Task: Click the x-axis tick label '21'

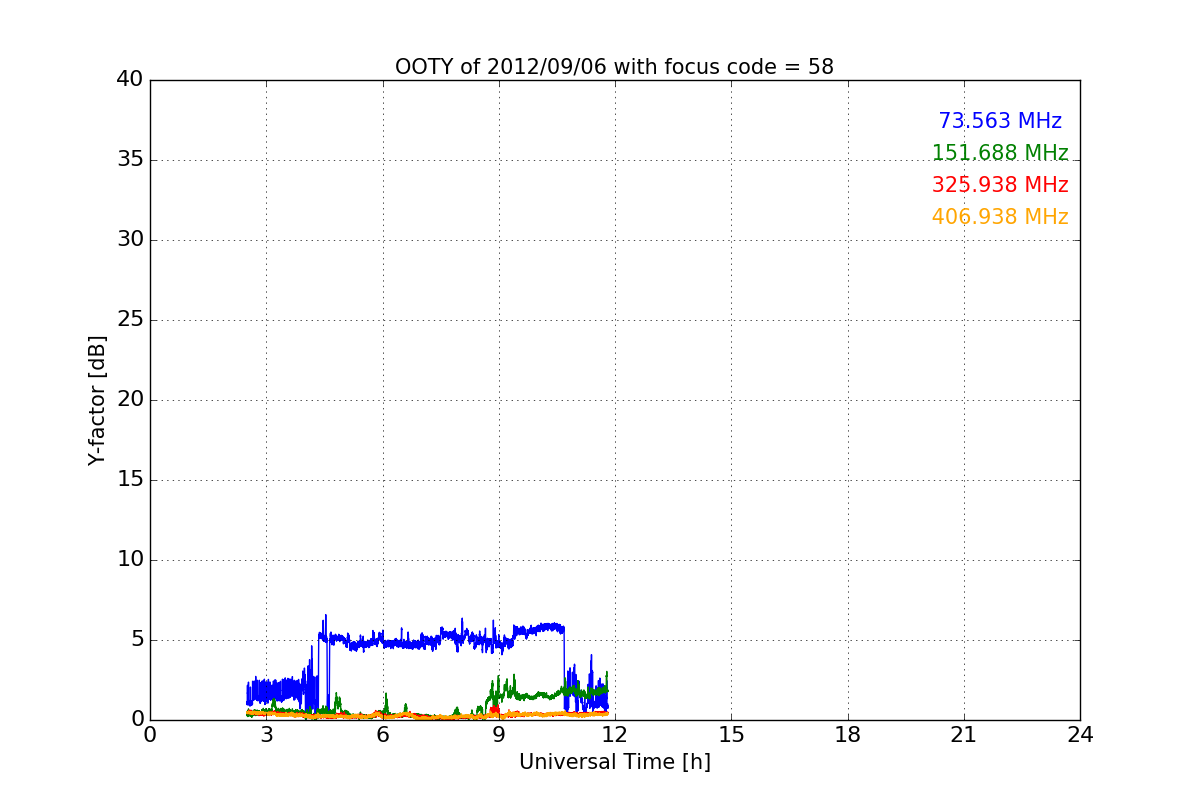Action: (x=964, y=735)
